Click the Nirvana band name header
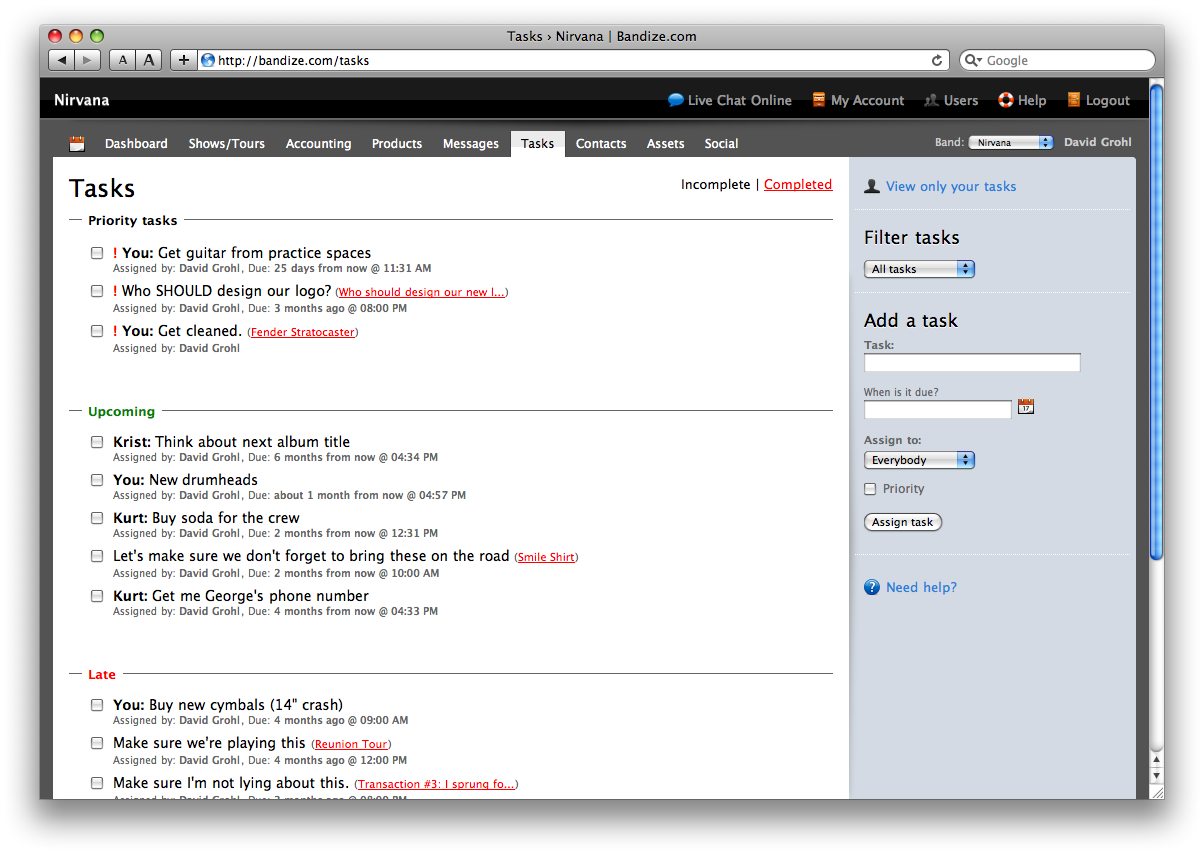This screenshot has height=854, width=1204. 82,100
